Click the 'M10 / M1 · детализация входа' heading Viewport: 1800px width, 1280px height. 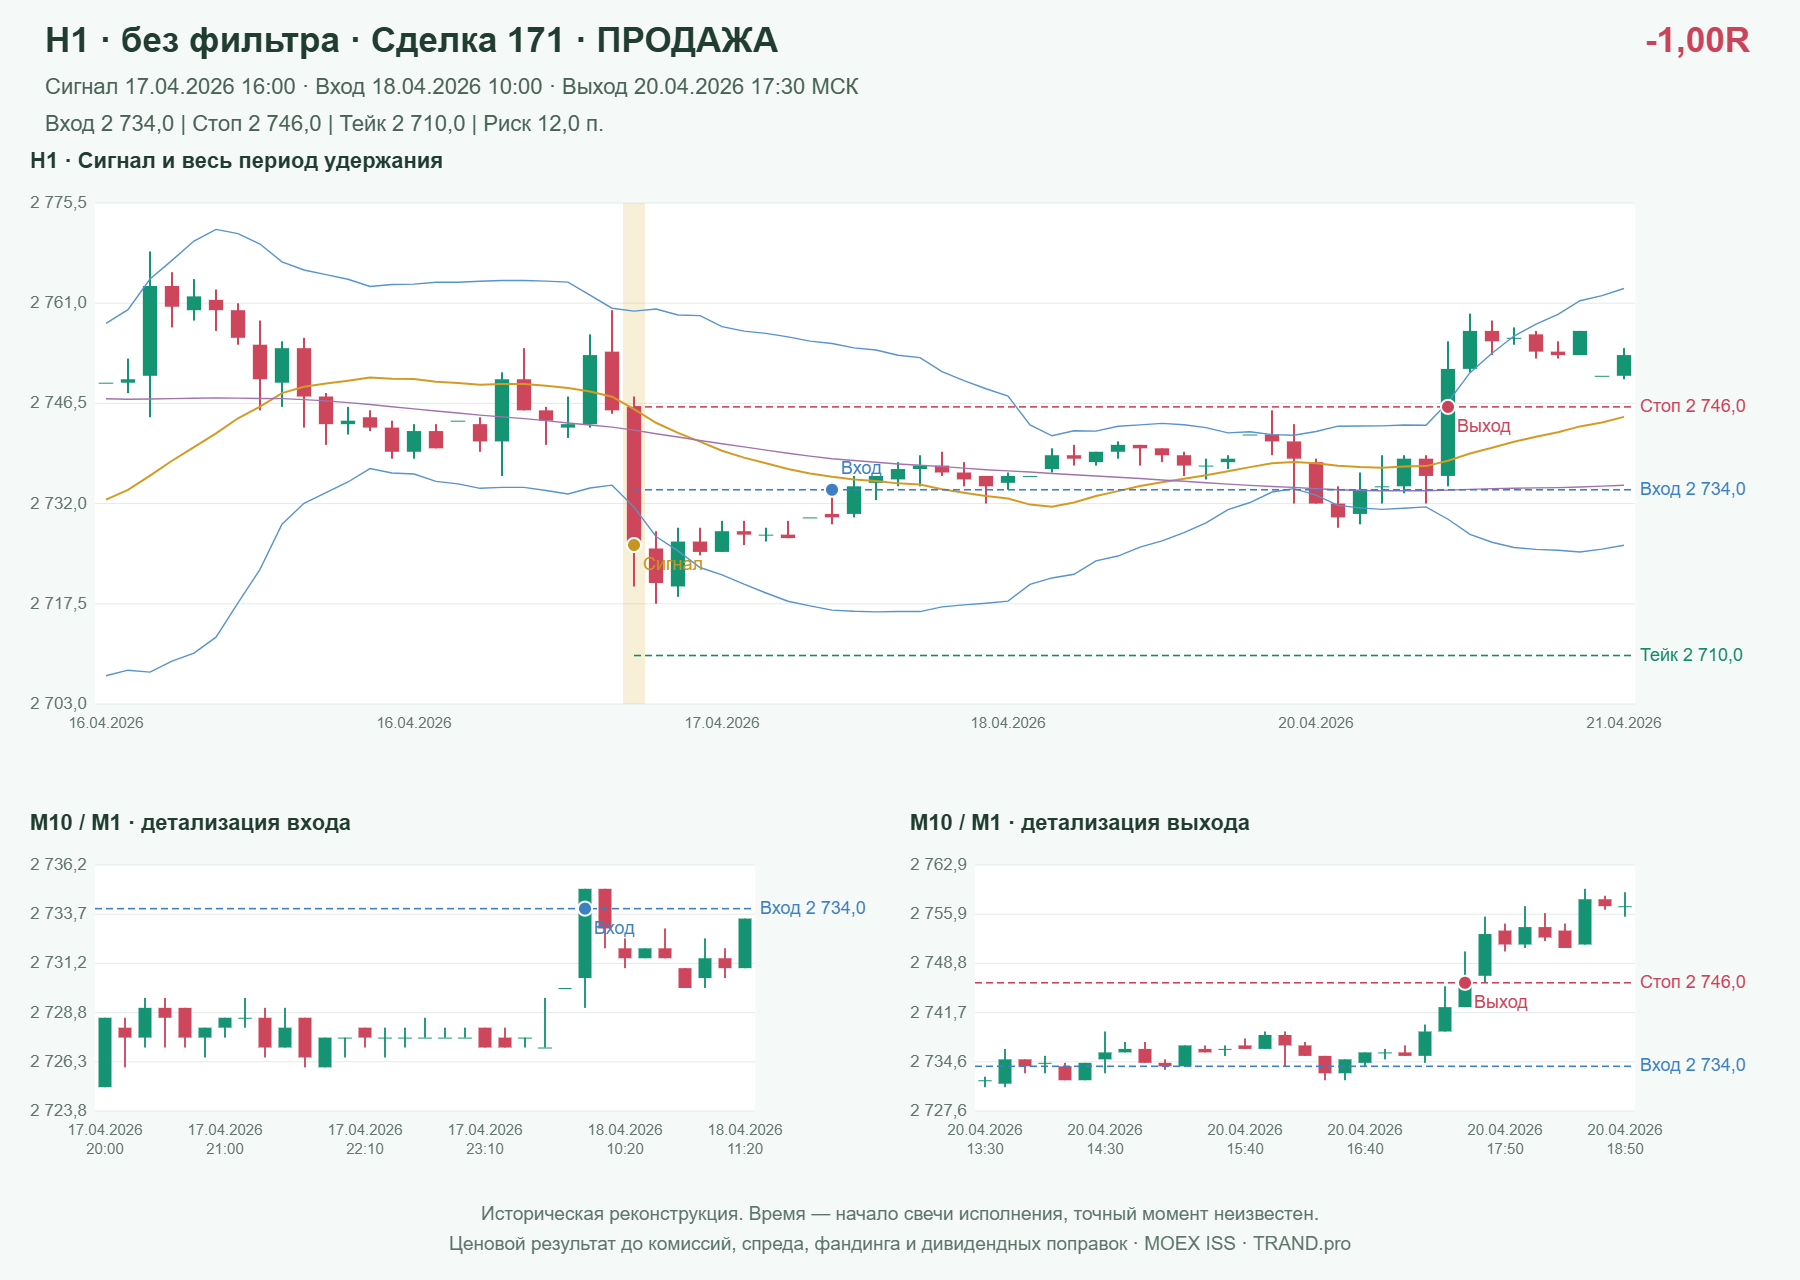coord(190,823)
